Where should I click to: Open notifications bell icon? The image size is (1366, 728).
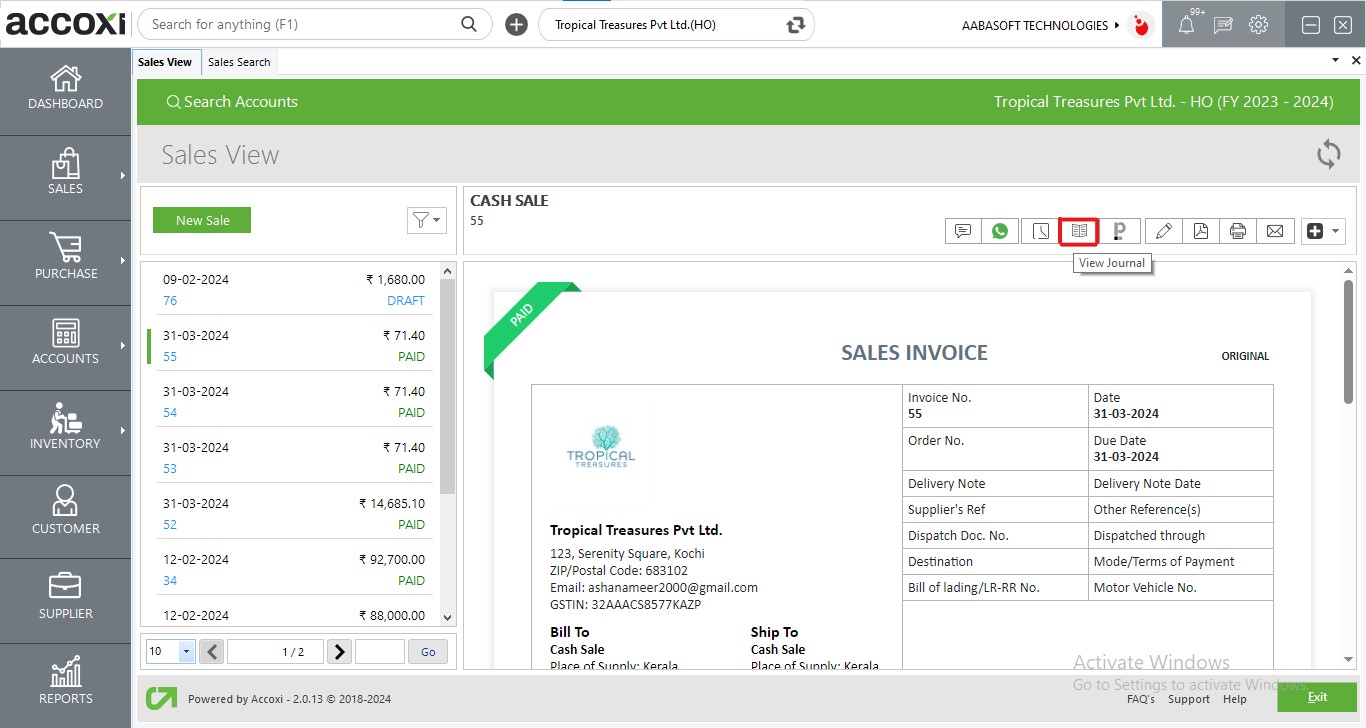coord(1186,26)
